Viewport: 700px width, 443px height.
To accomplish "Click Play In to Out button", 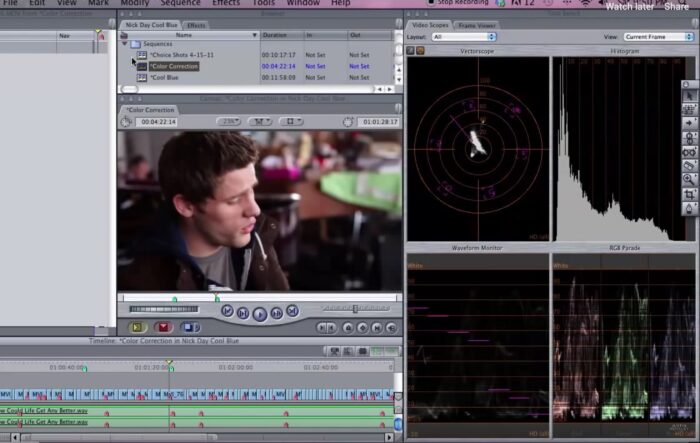I will coord(243,313).
